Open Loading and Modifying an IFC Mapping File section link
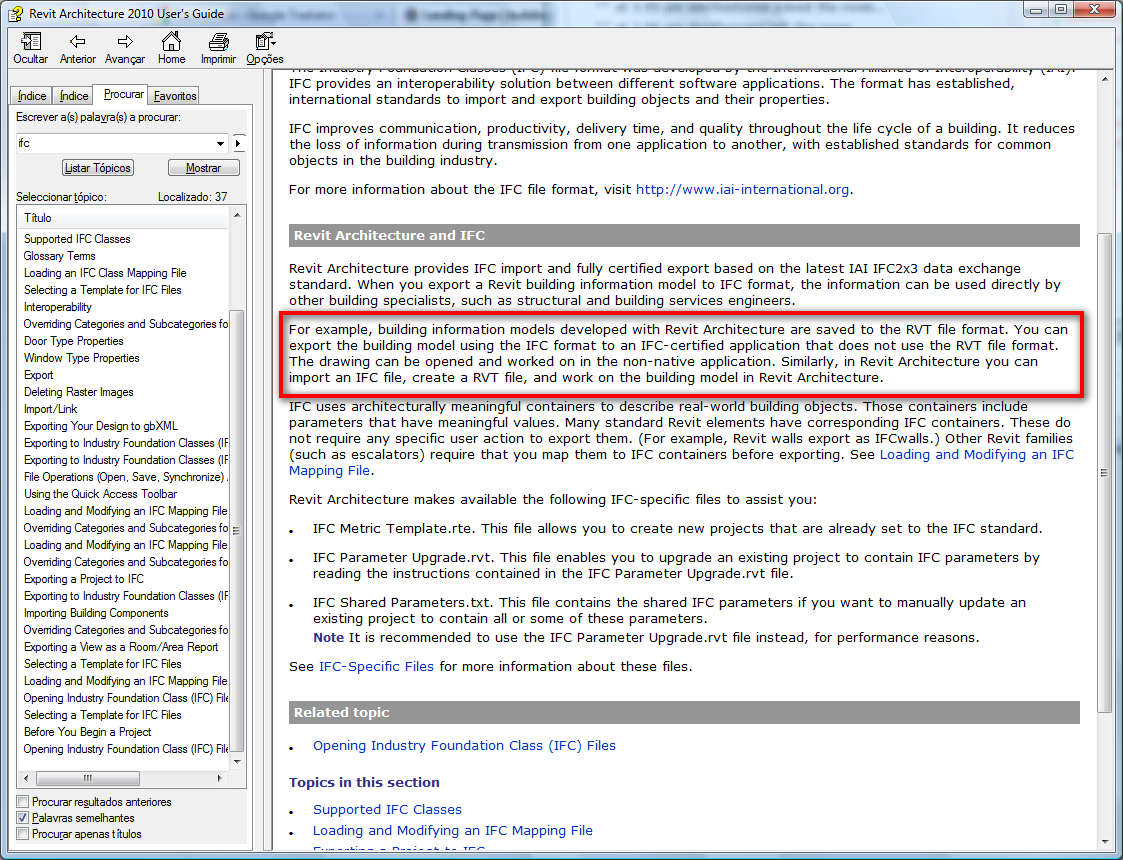1123x860 pixels. point(453,831)
